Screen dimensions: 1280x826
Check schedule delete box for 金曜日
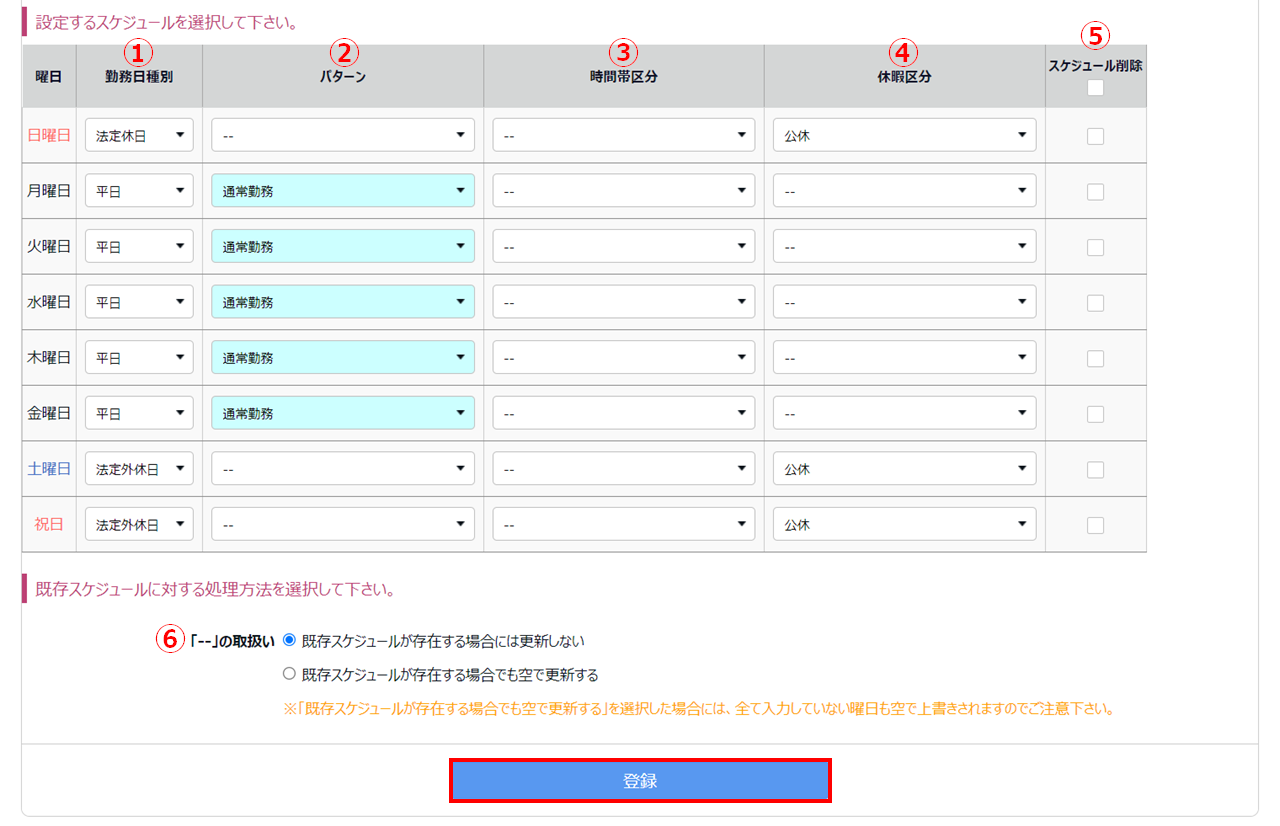click(x=1095, y=414)
